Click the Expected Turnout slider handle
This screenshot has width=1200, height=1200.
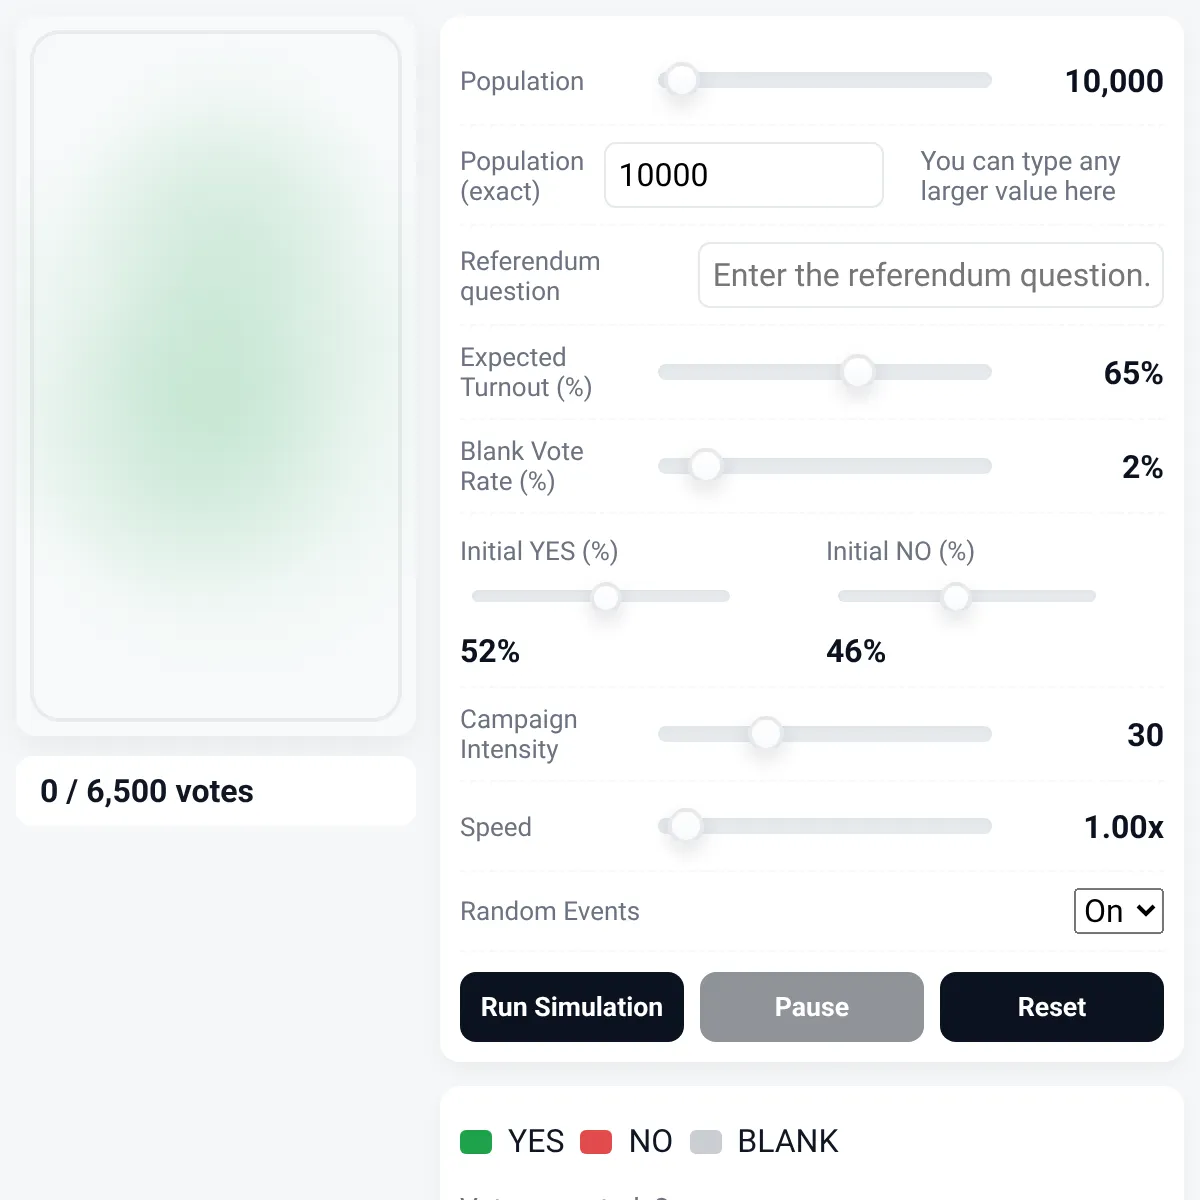tap(858, 372)
